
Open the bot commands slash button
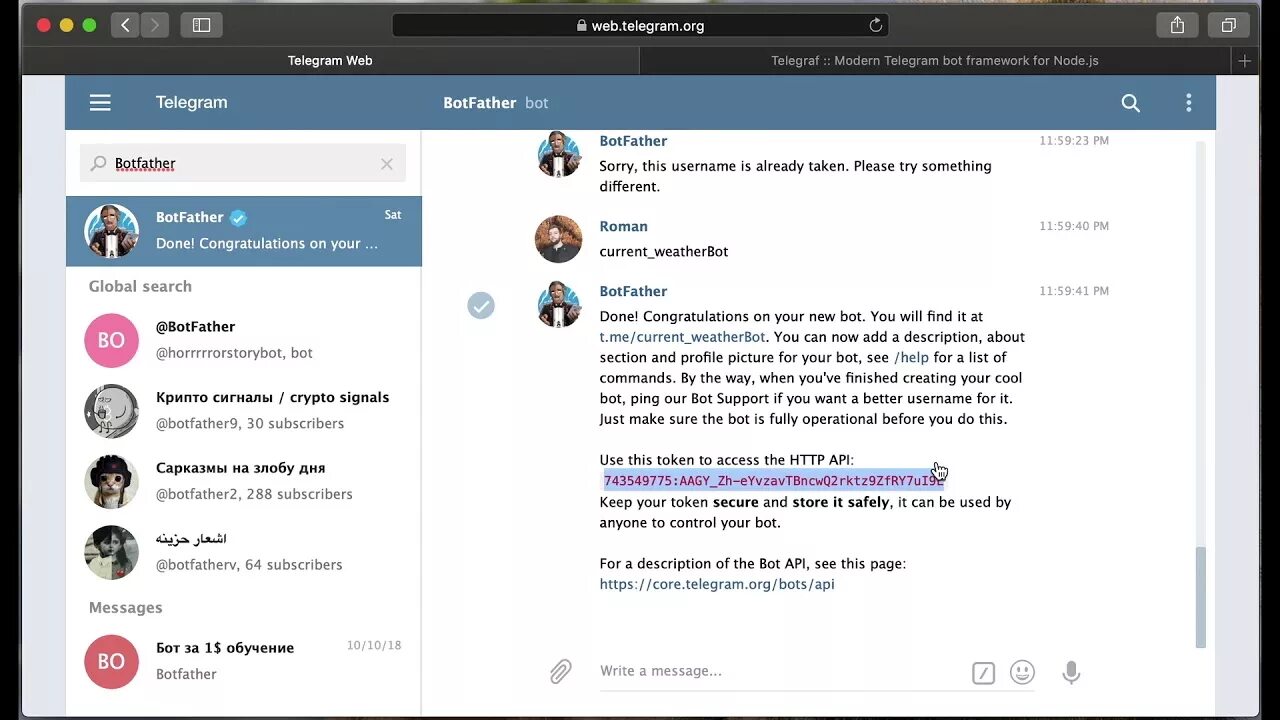pyautogui.click(x=984, y=673)
